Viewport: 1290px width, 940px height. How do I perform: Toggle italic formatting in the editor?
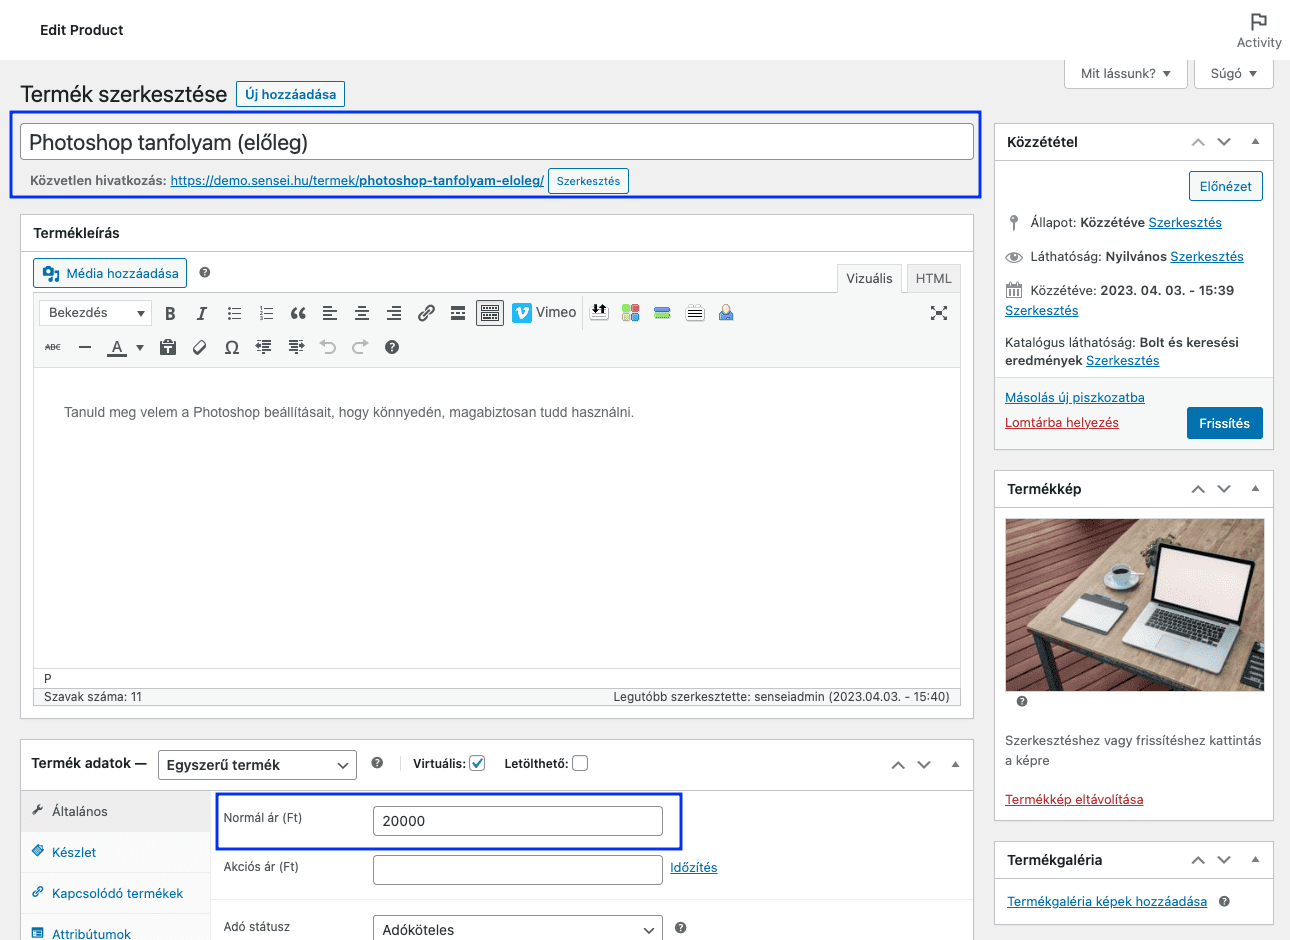(x=202, y=313)
